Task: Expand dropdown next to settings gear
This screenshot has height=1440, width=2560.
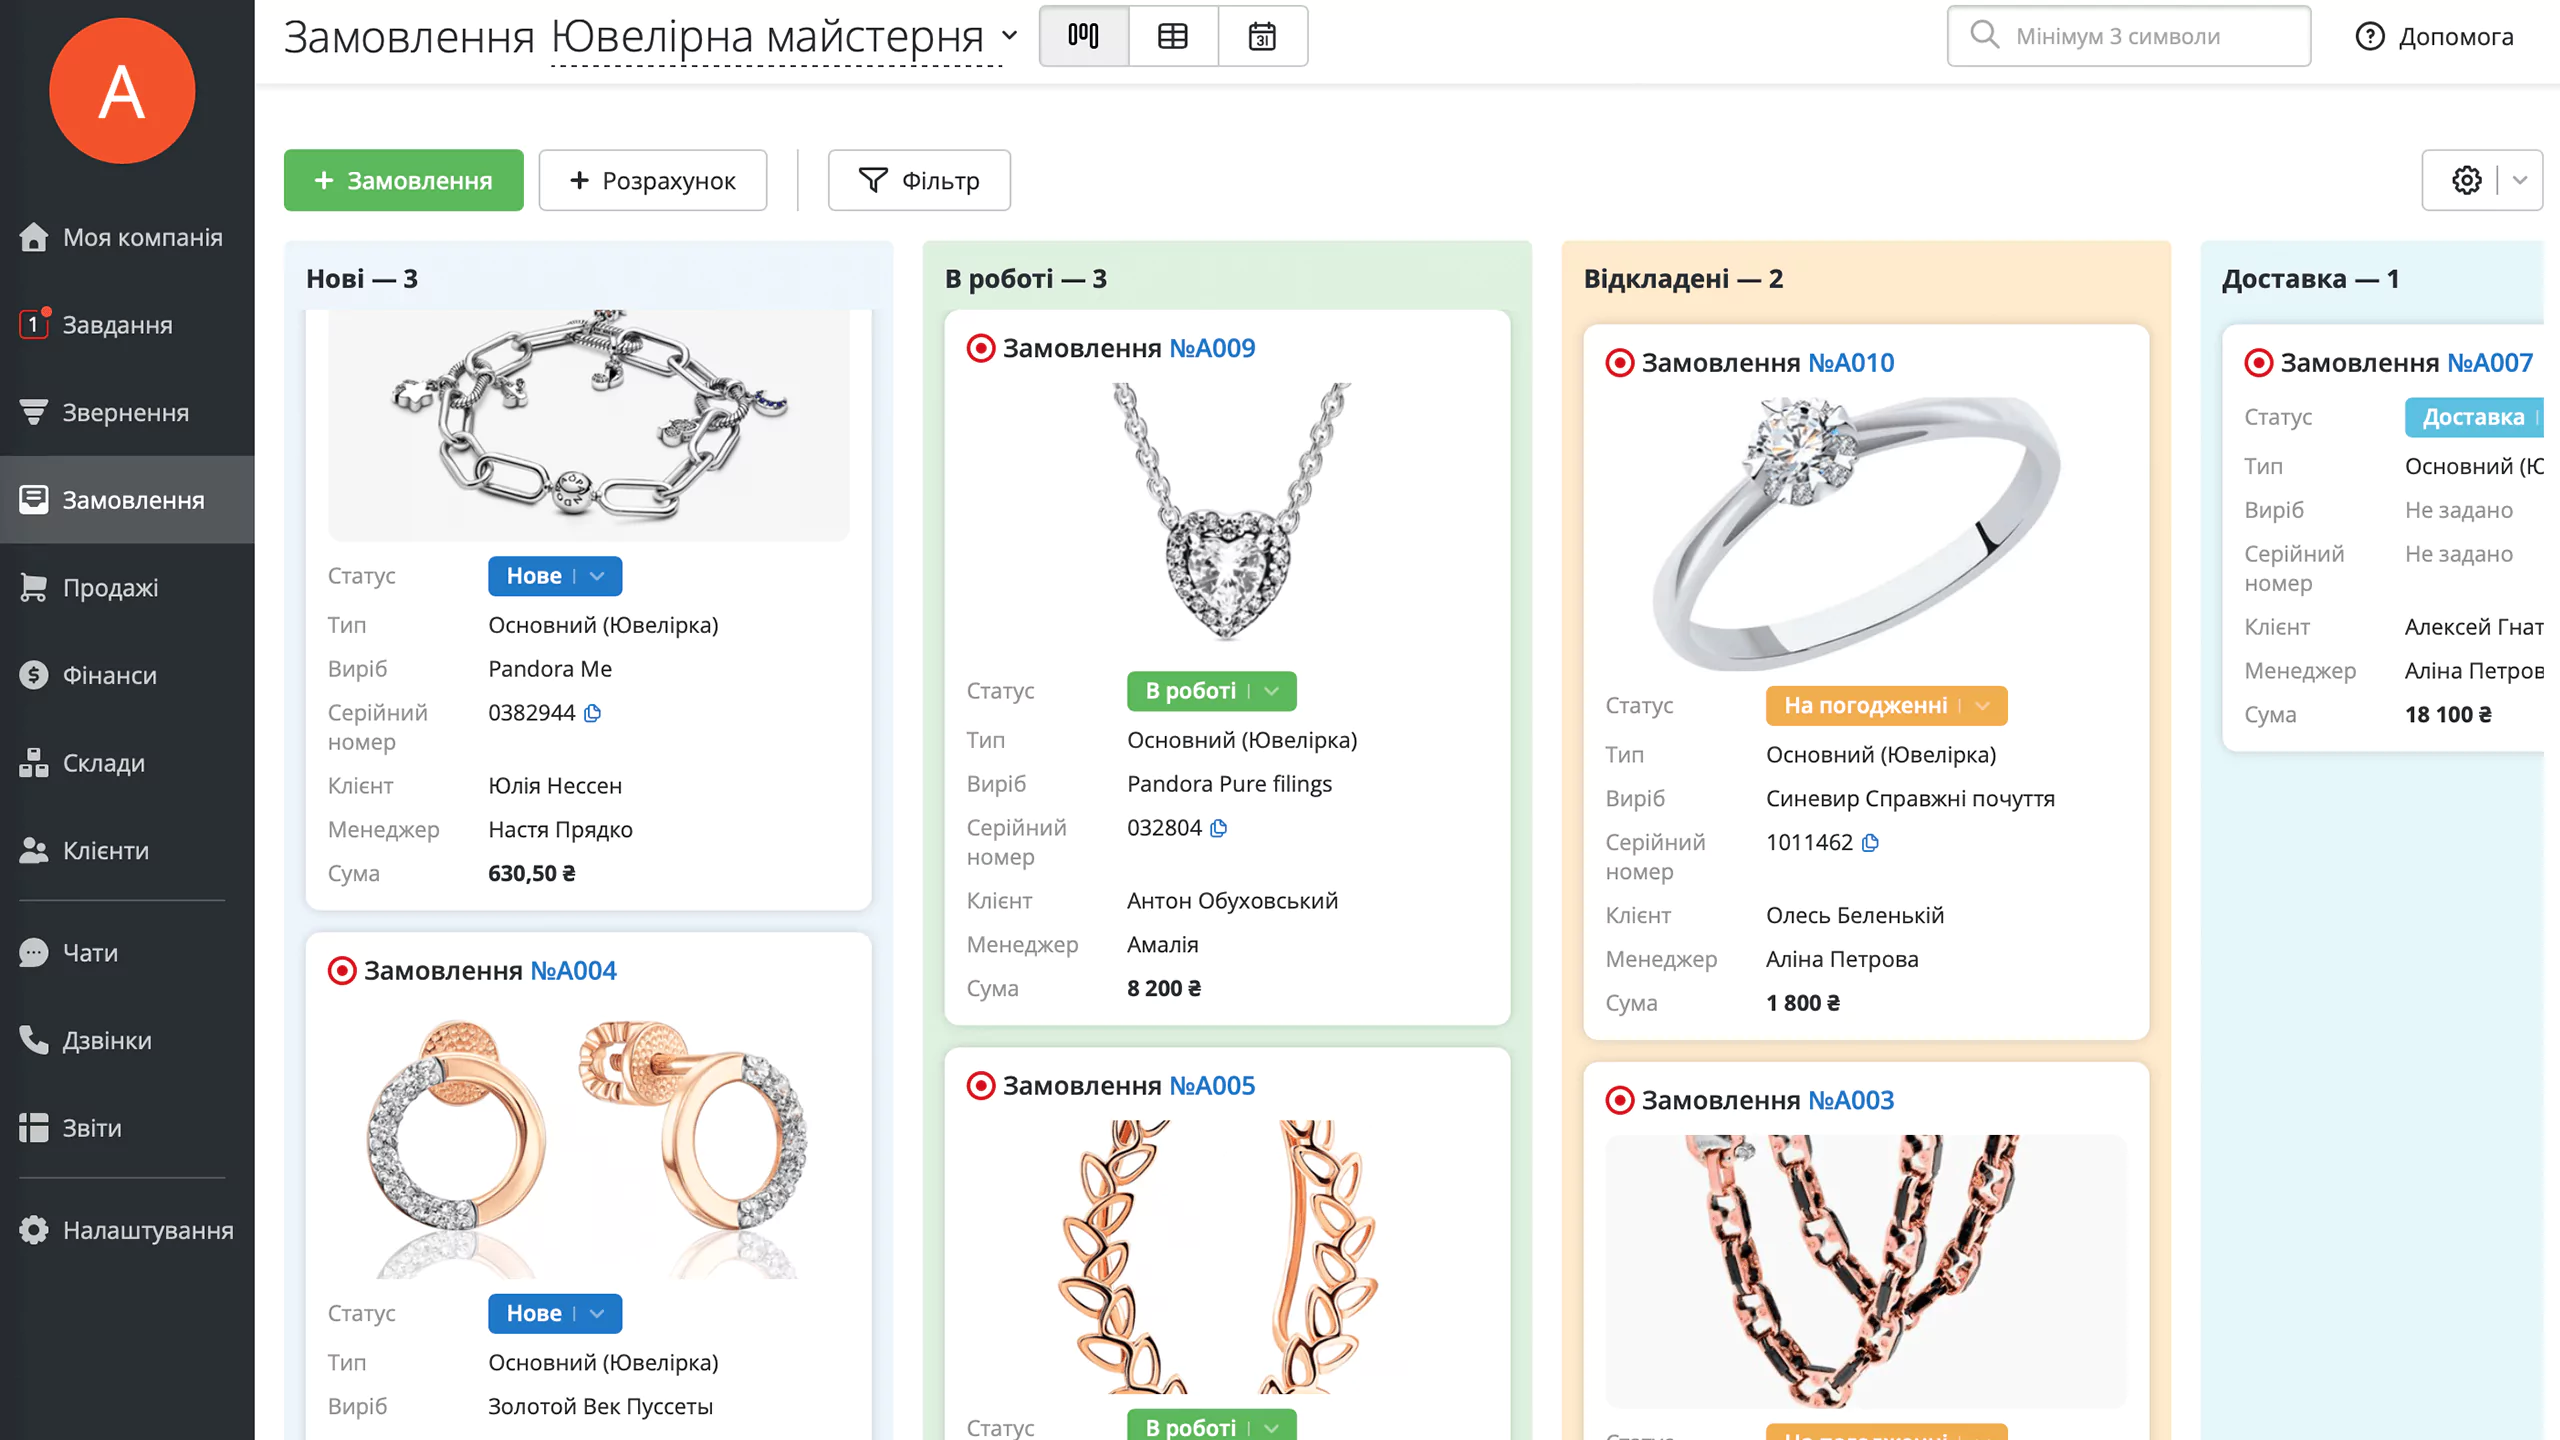Action: (2520, 180)
